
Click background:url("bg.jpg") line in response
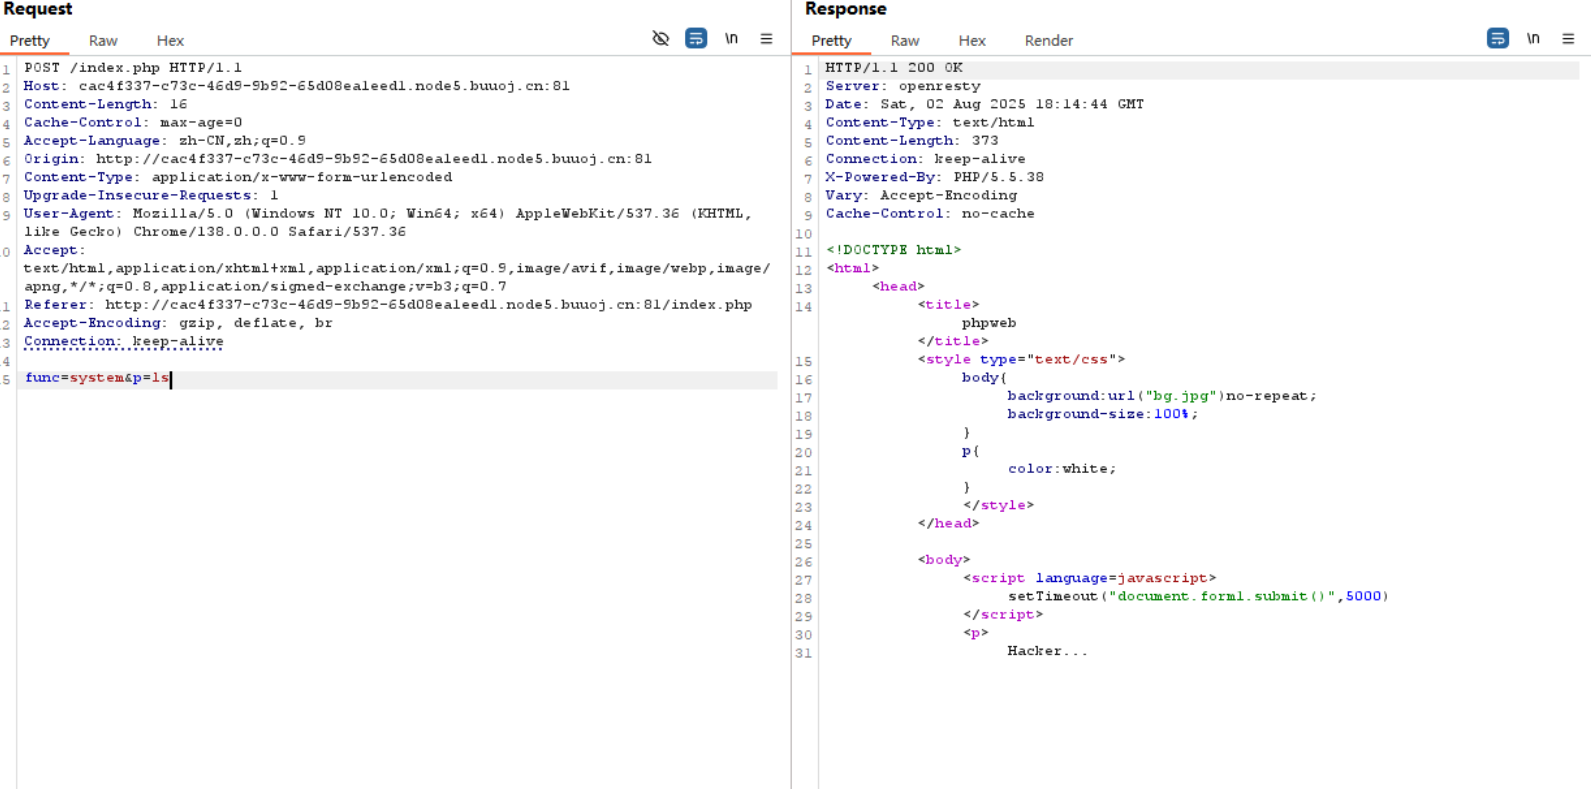[x=1162, y=396]
